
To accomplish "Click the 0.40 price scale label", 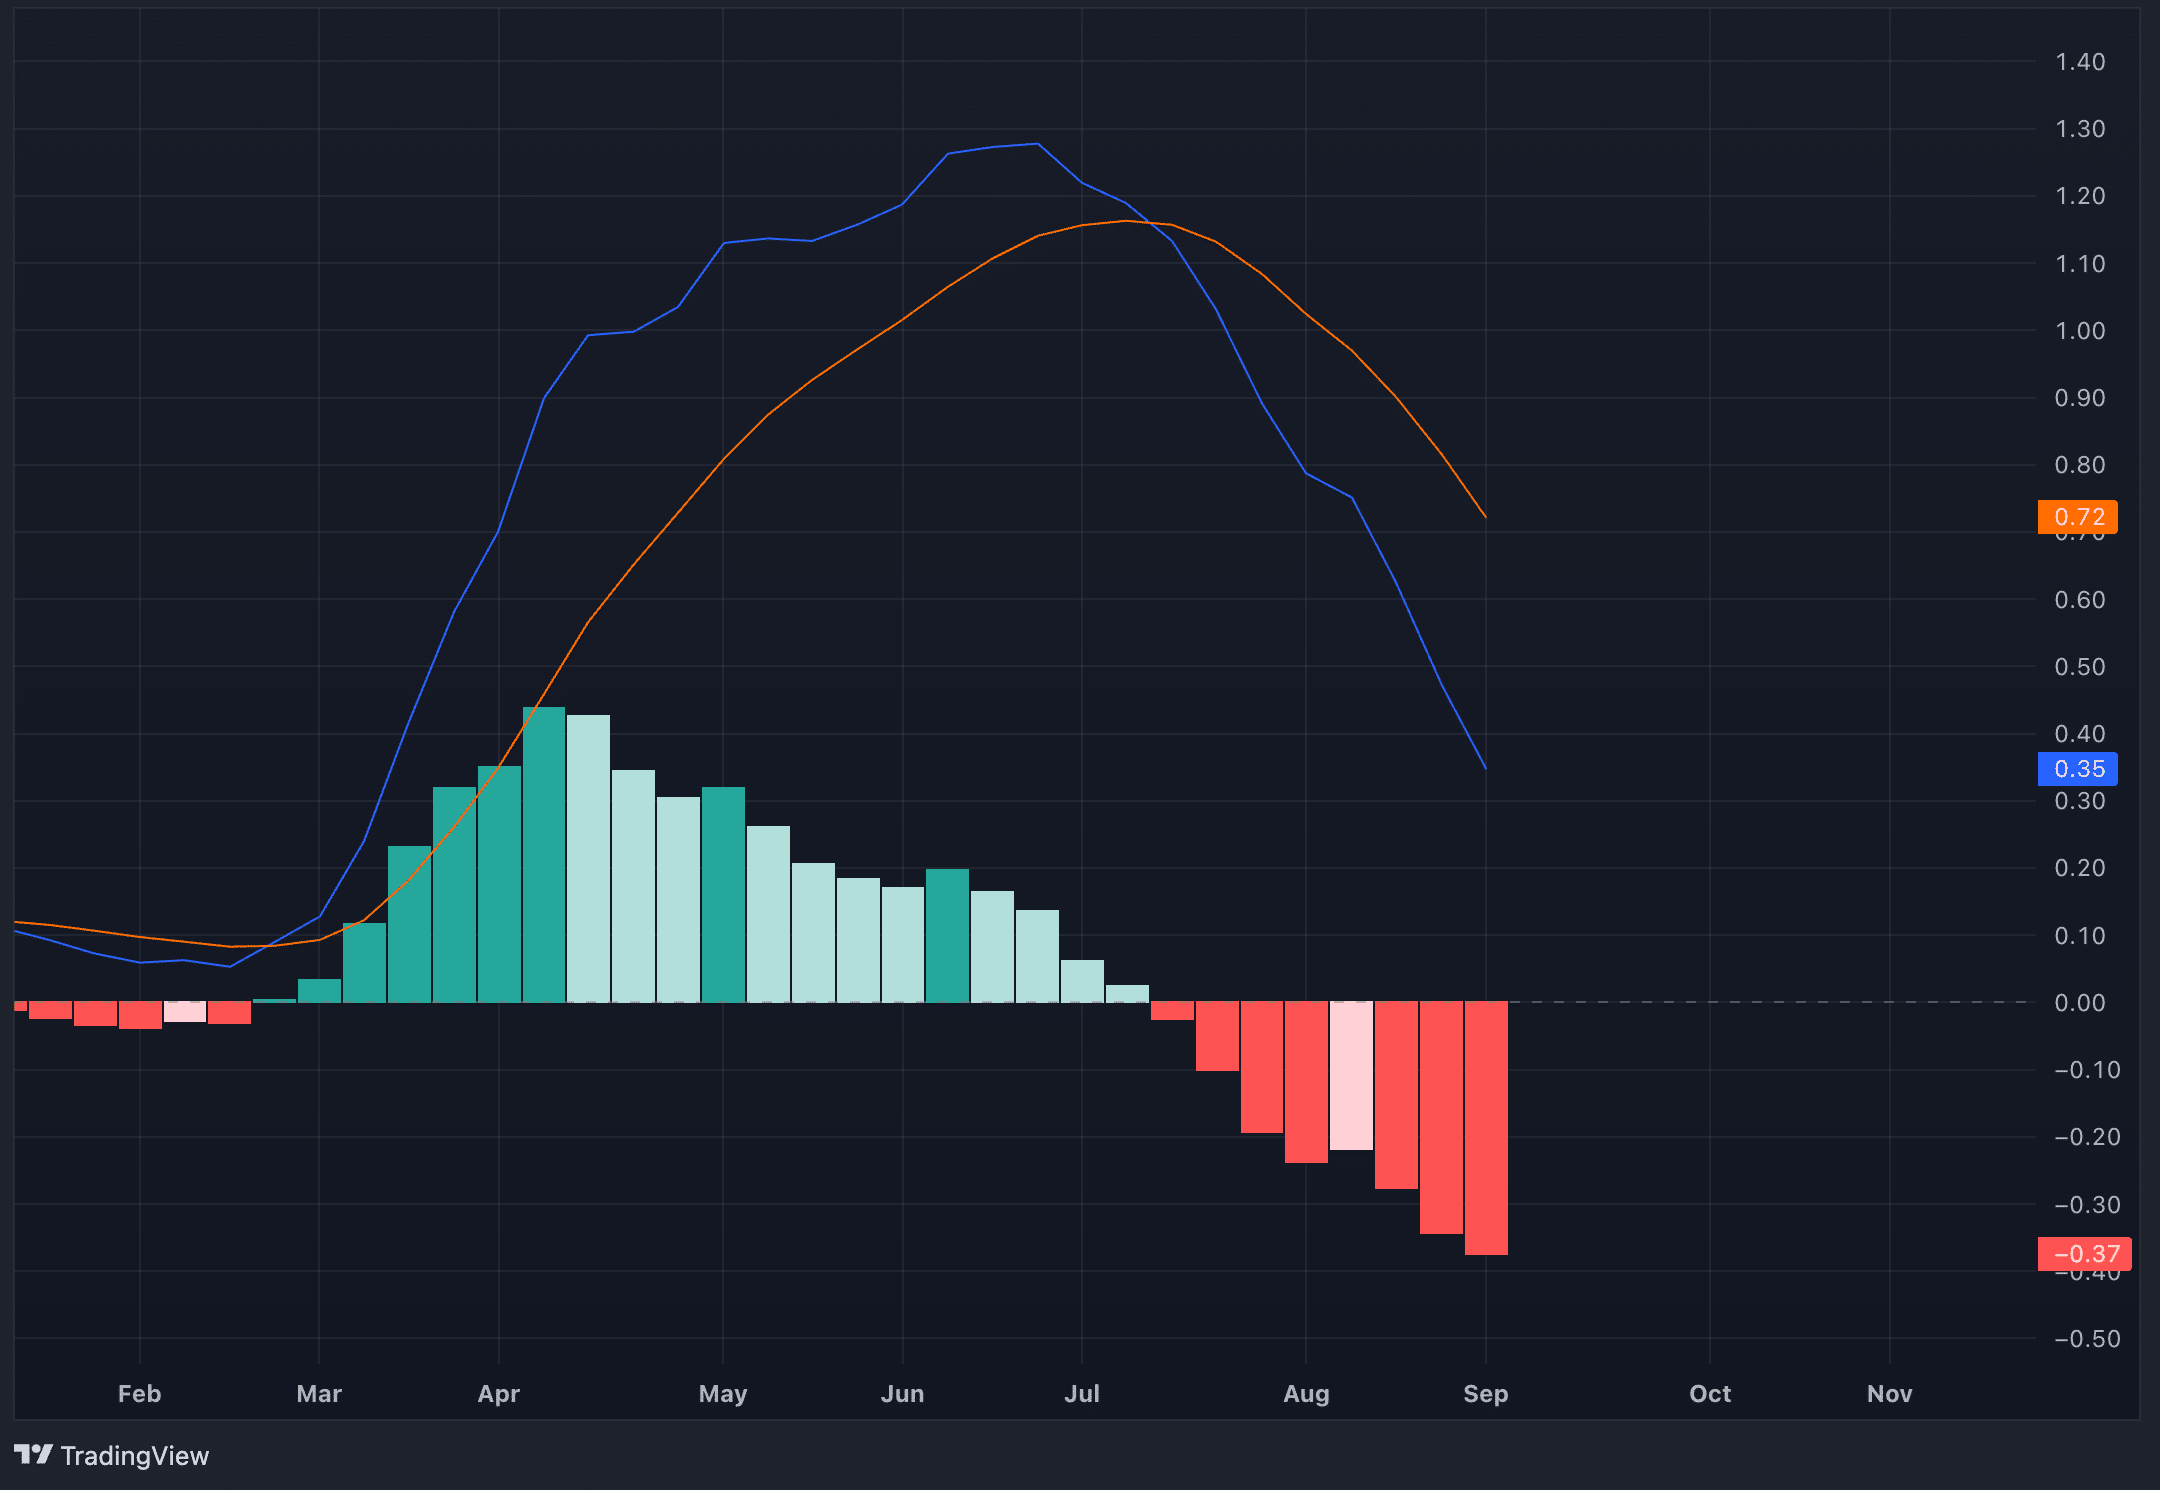I will 2080,734.
